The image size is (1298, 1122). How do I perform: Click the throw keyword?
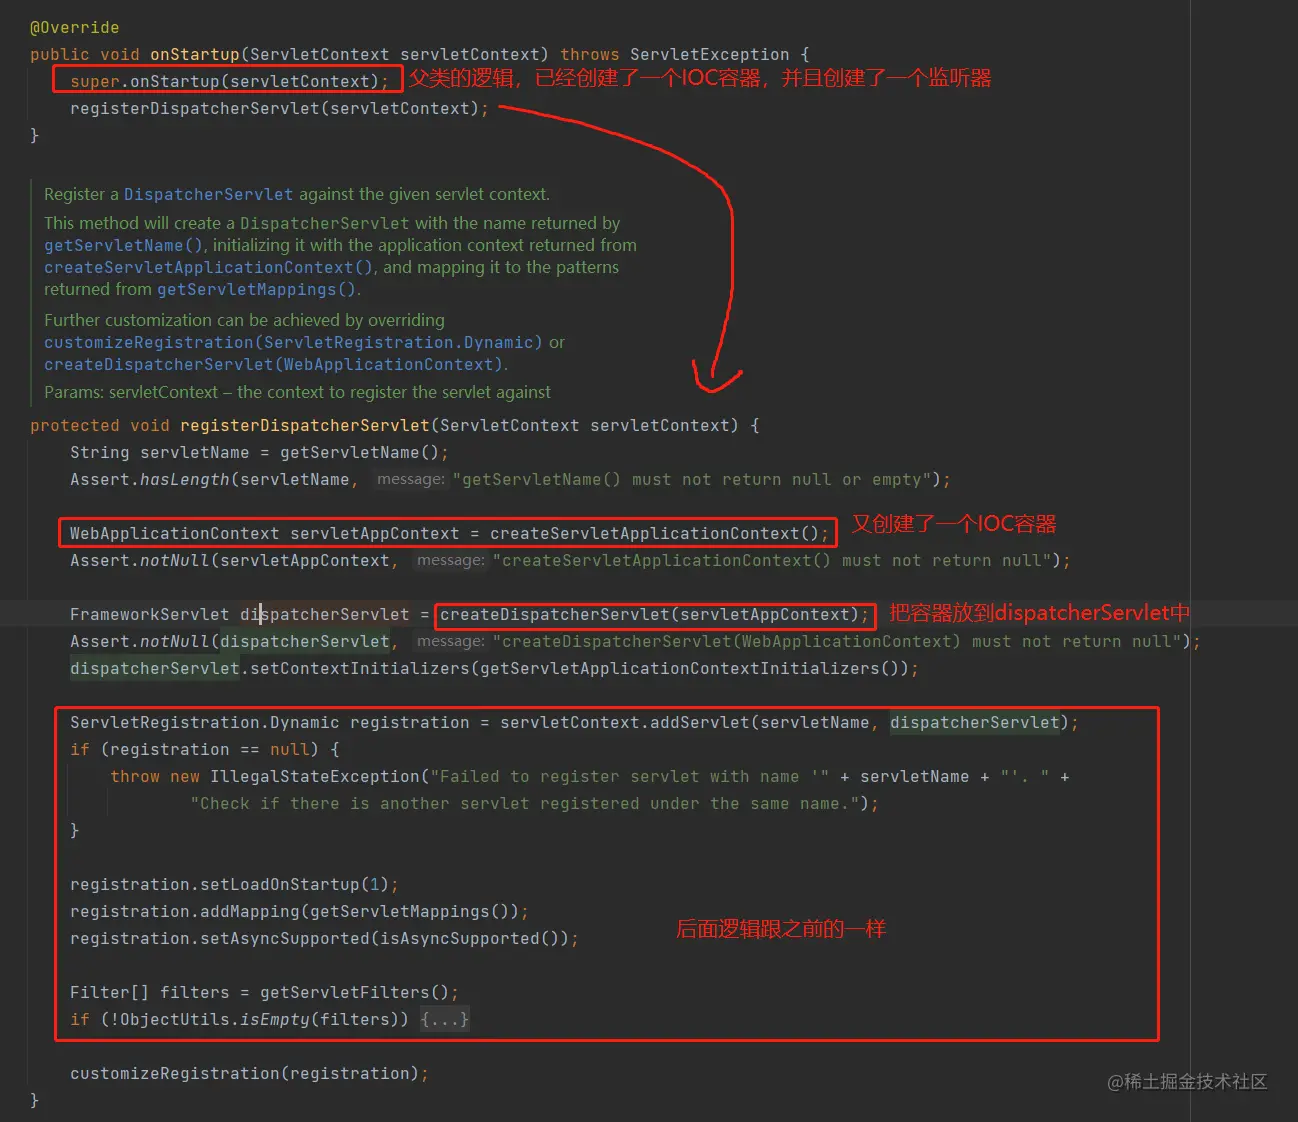pos(135,776)
